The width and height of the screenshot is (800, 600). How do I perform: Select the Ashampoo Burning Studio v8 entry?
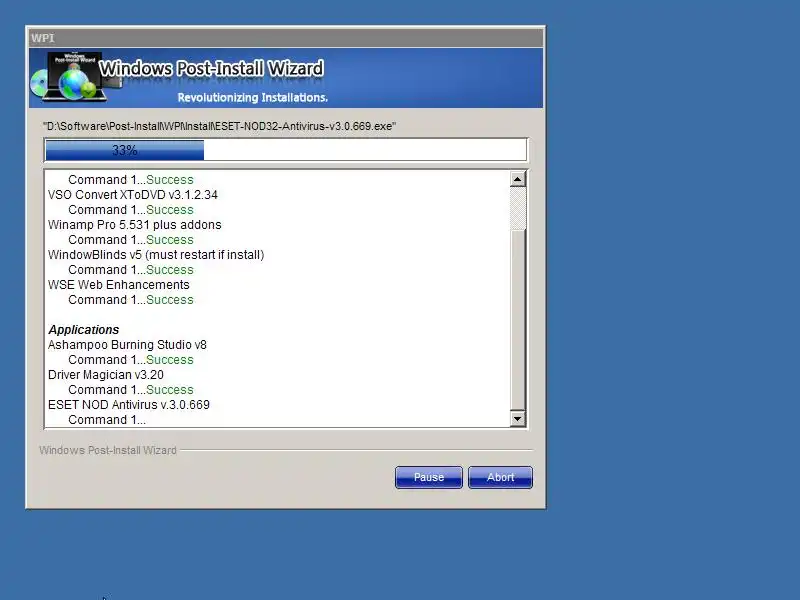[127, 345]
